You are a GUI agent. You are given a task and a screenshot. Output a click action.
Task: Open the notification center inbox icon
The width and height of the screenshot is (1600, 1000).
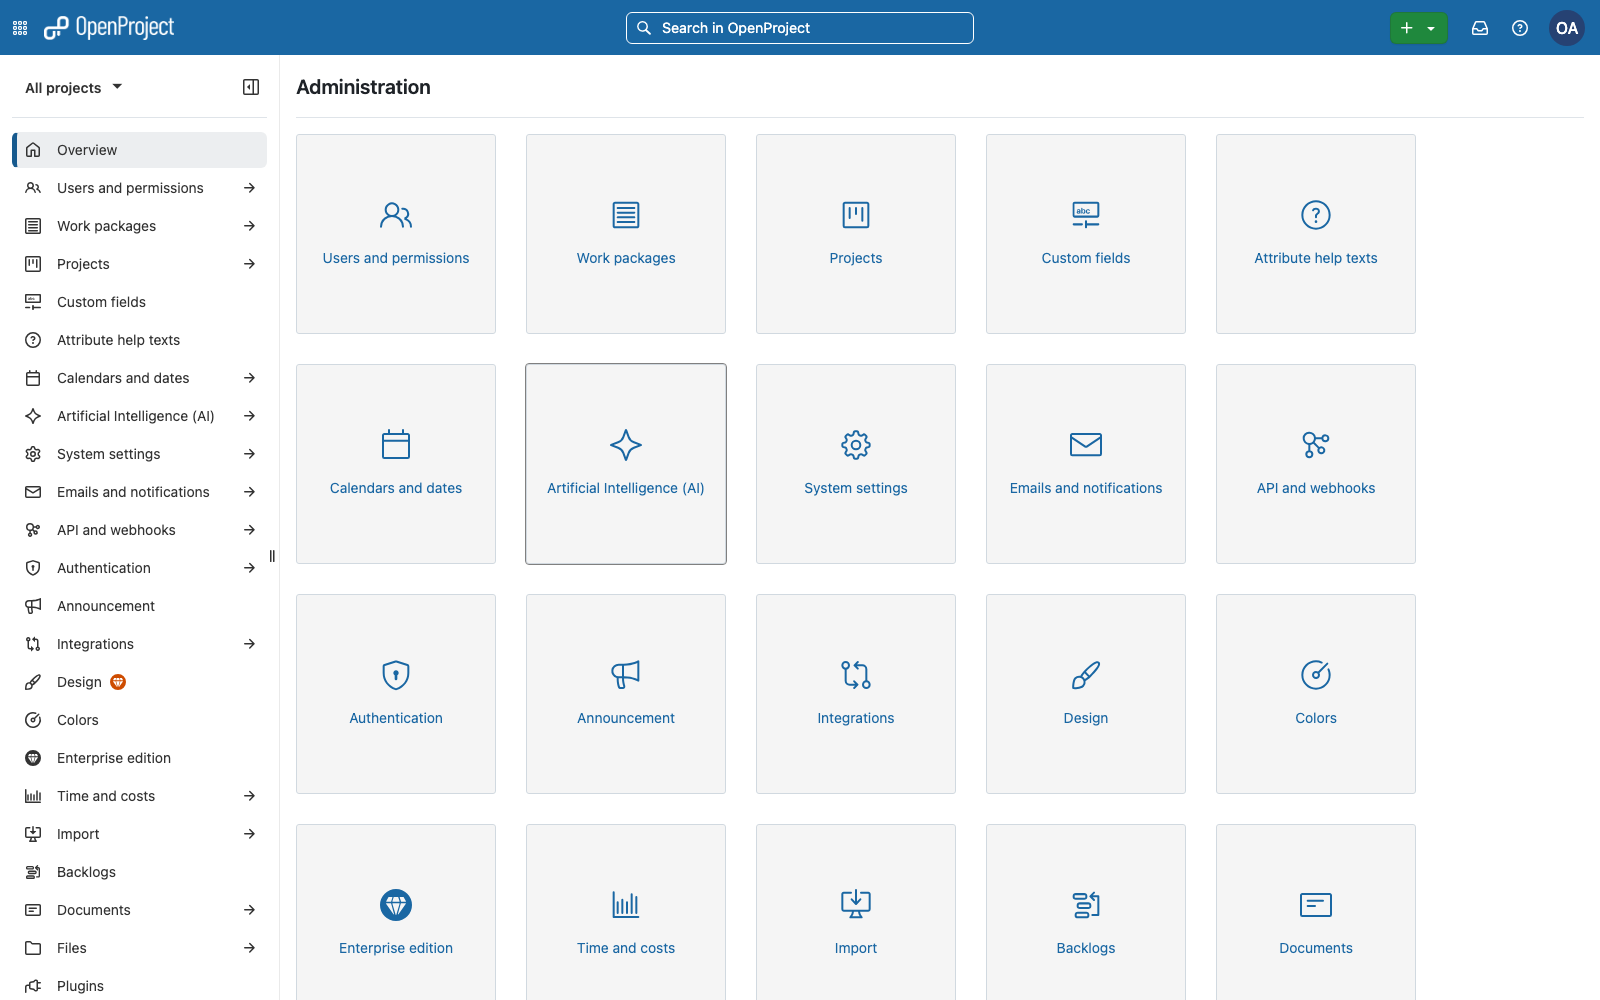tap(1480, 28)
